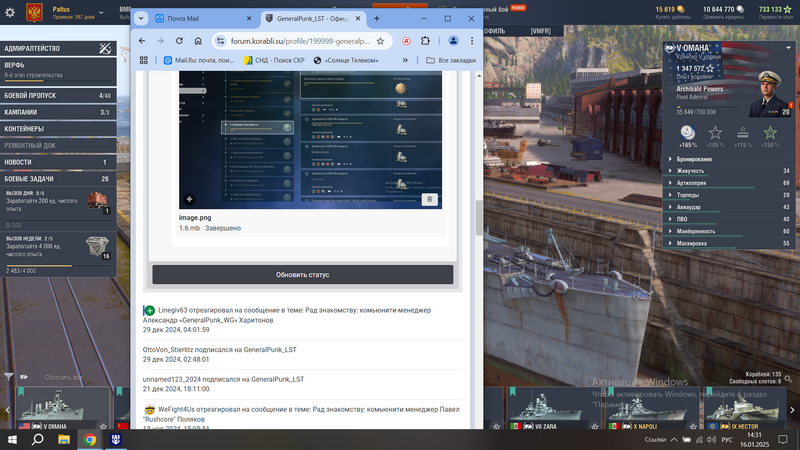
Task: Click the Обновить статус button
Action: pos(303,274)
